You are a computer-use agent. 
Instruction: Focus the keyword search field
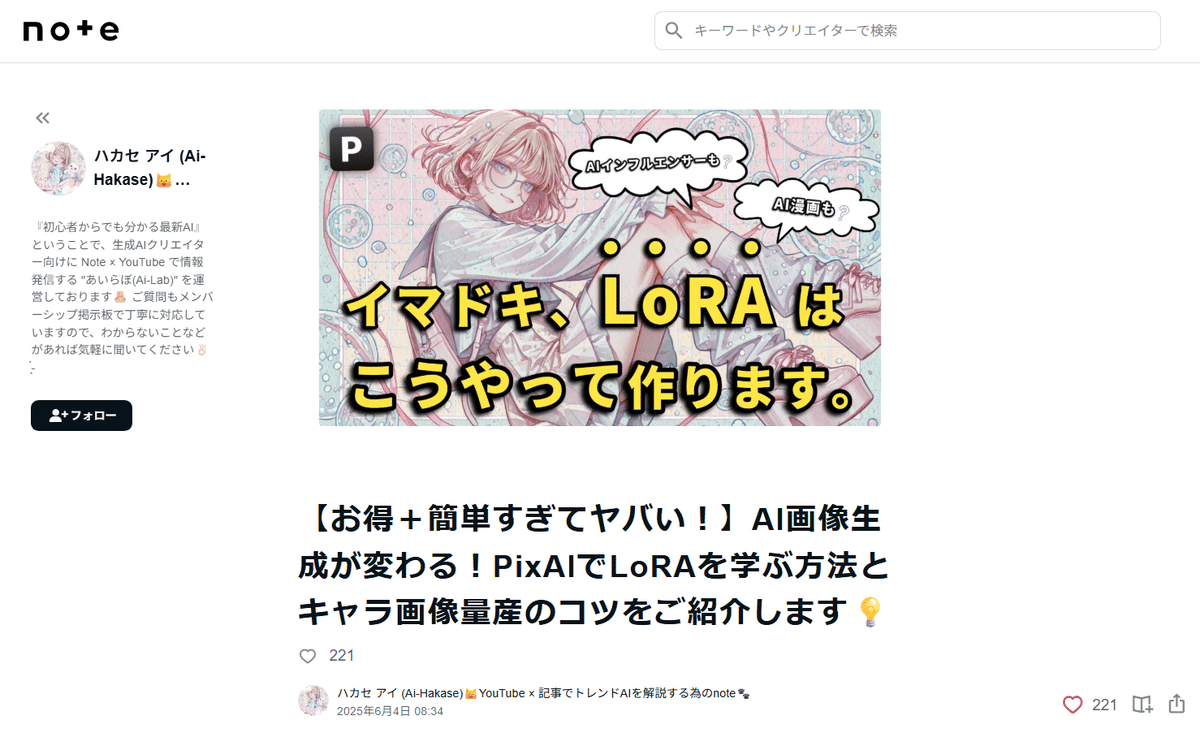[x=907, y=31]
